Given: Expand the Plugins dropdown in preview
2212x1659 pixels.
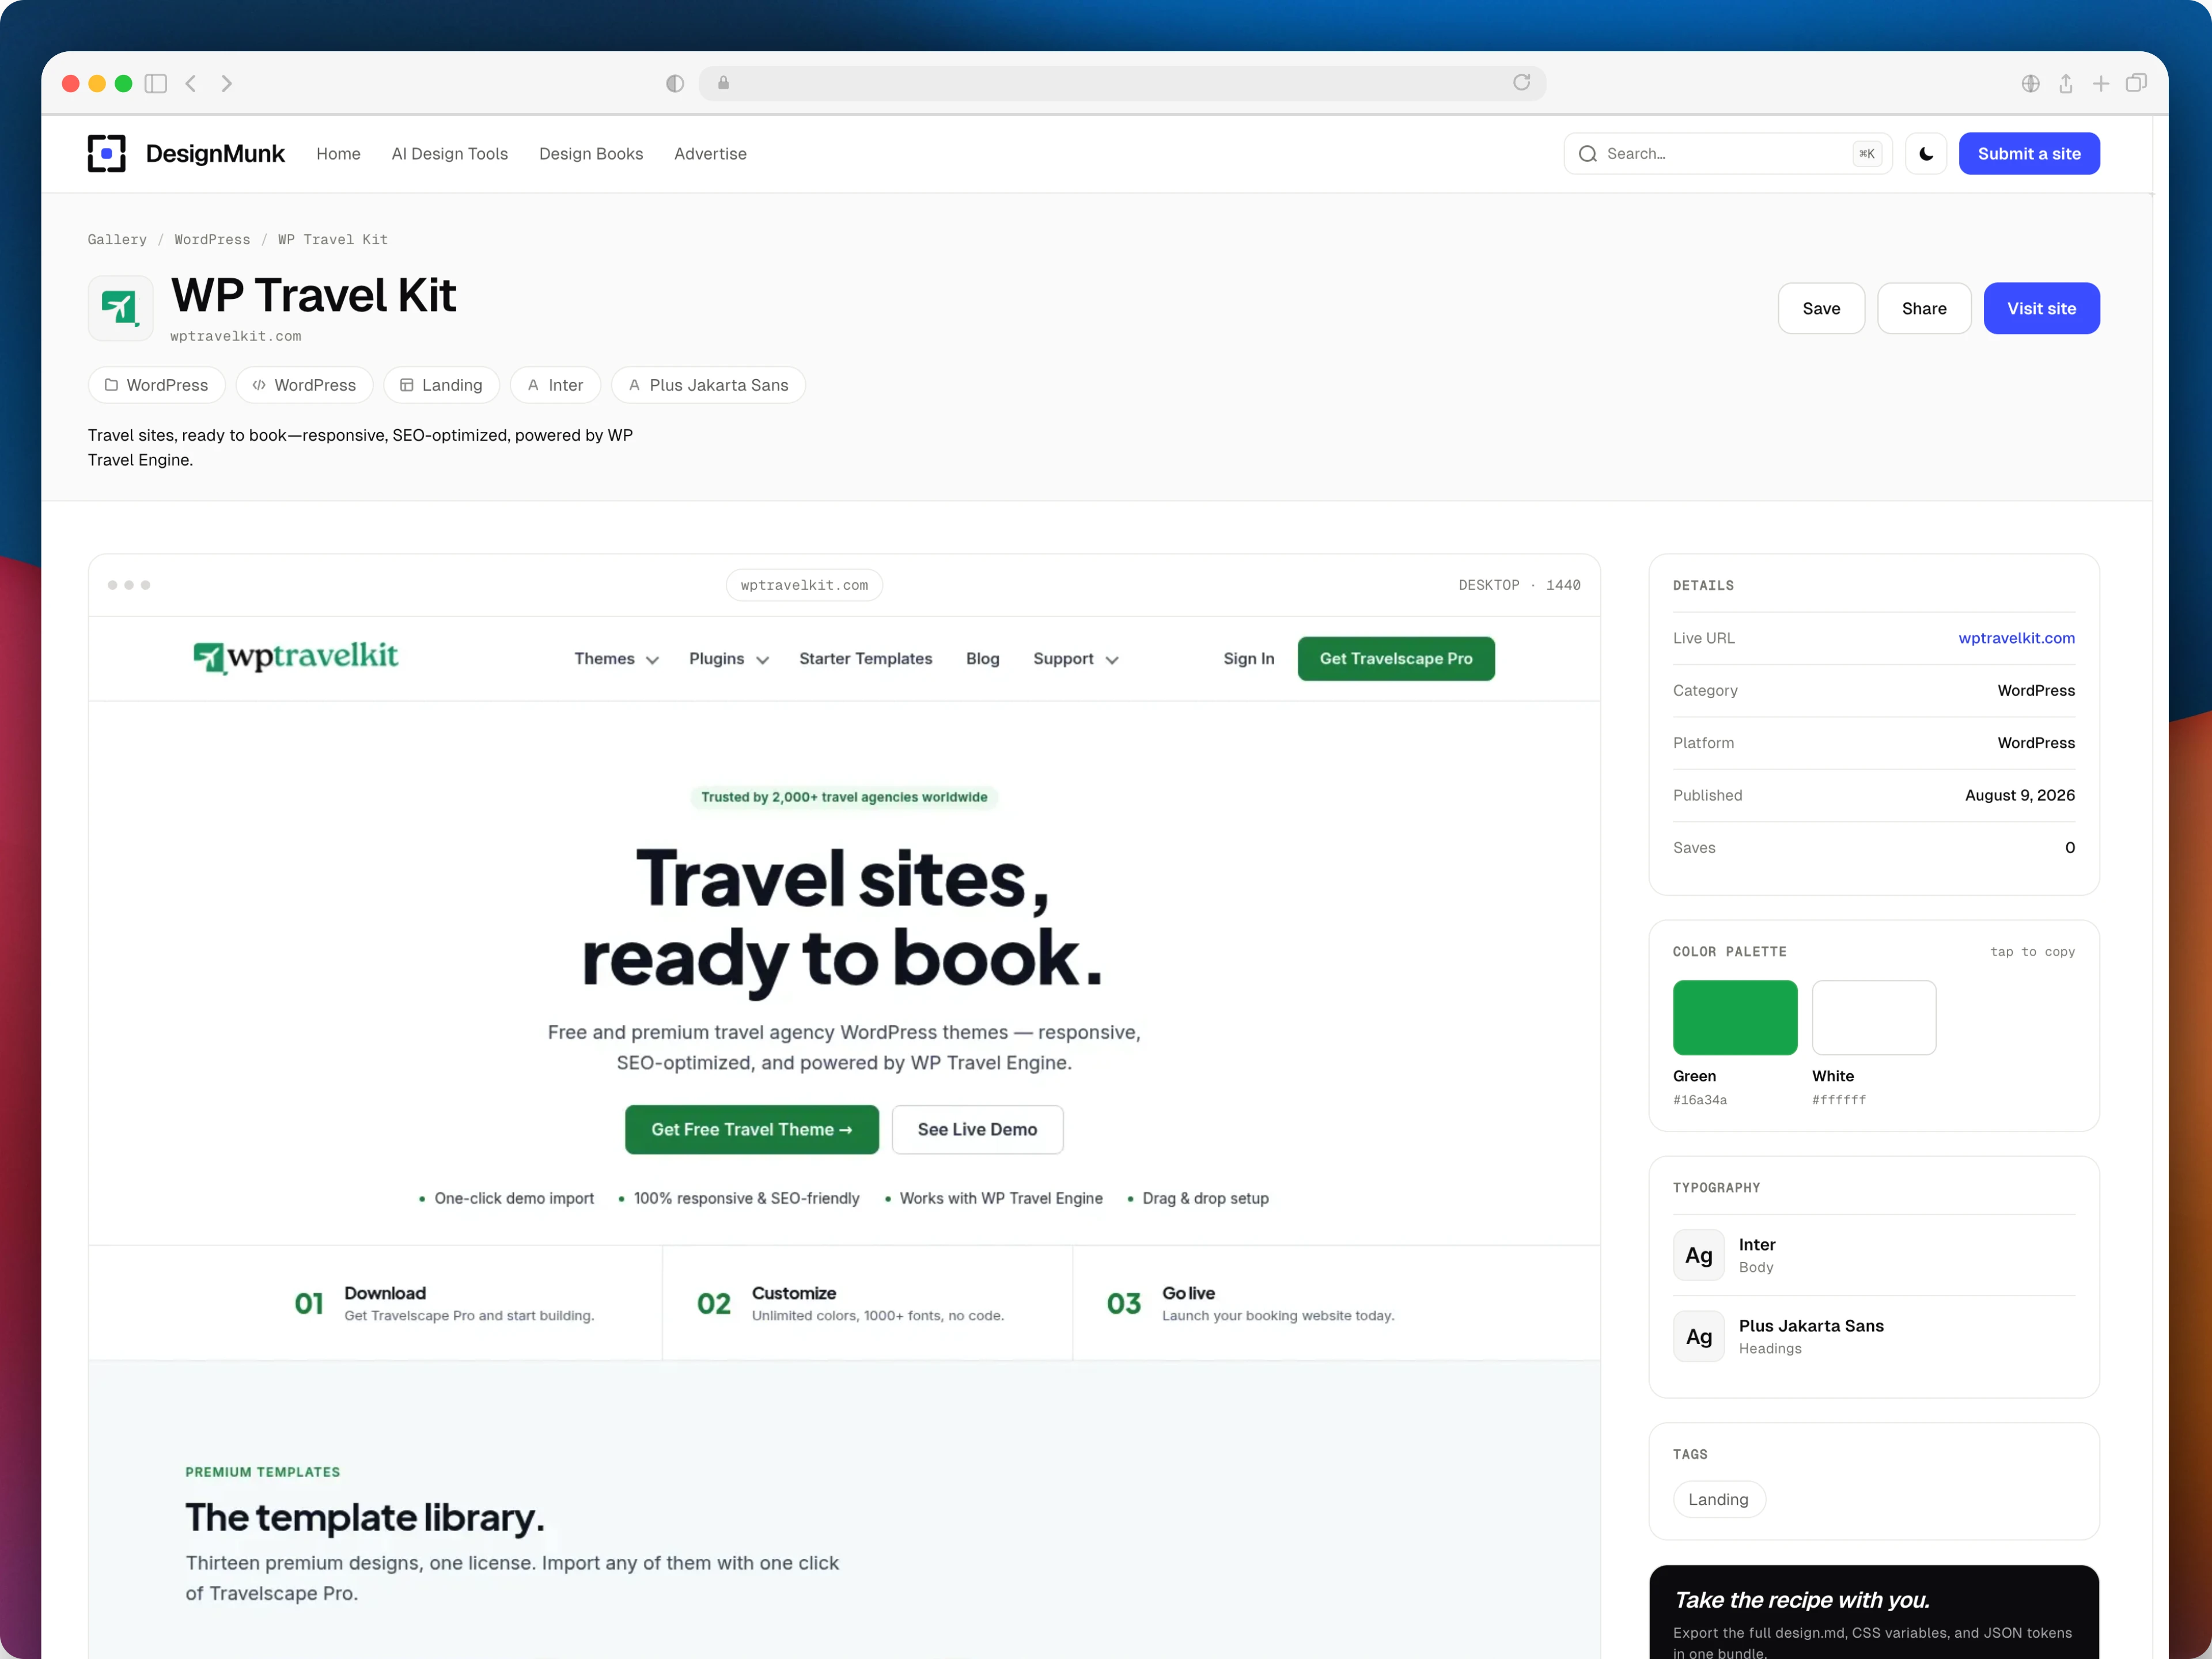Looking at the screenshot, I should point(728,658).
